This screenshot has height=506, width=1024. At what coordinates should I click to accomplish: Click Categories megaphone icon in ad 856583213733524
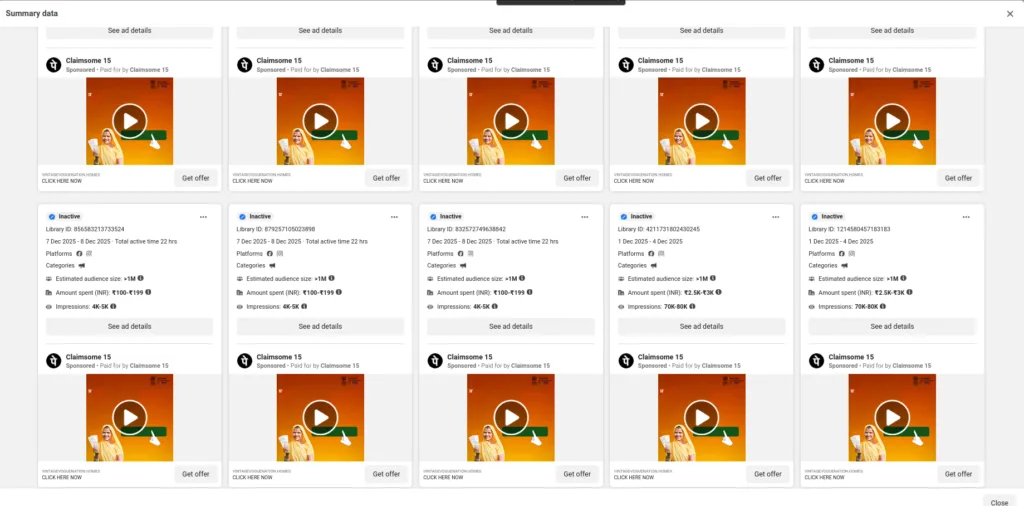(81, 266)
